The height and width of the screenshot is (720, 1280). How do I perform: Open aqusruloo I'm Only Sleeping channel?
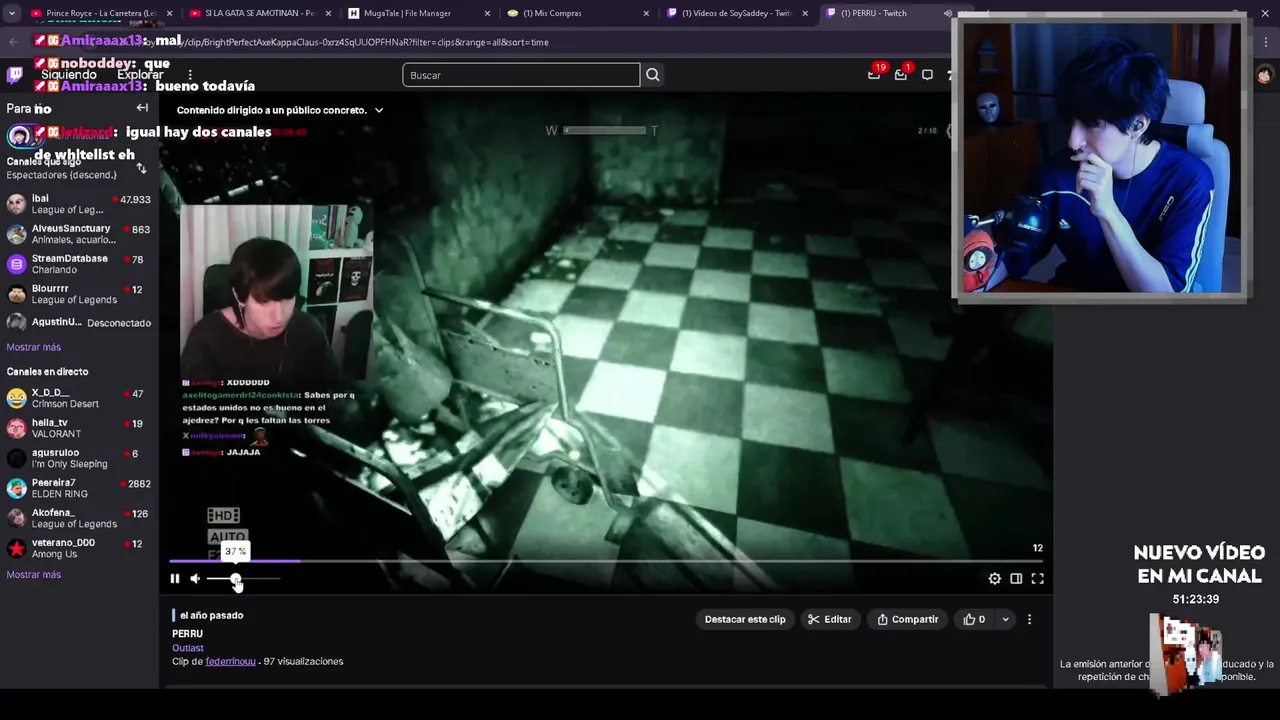coord(79,458)
